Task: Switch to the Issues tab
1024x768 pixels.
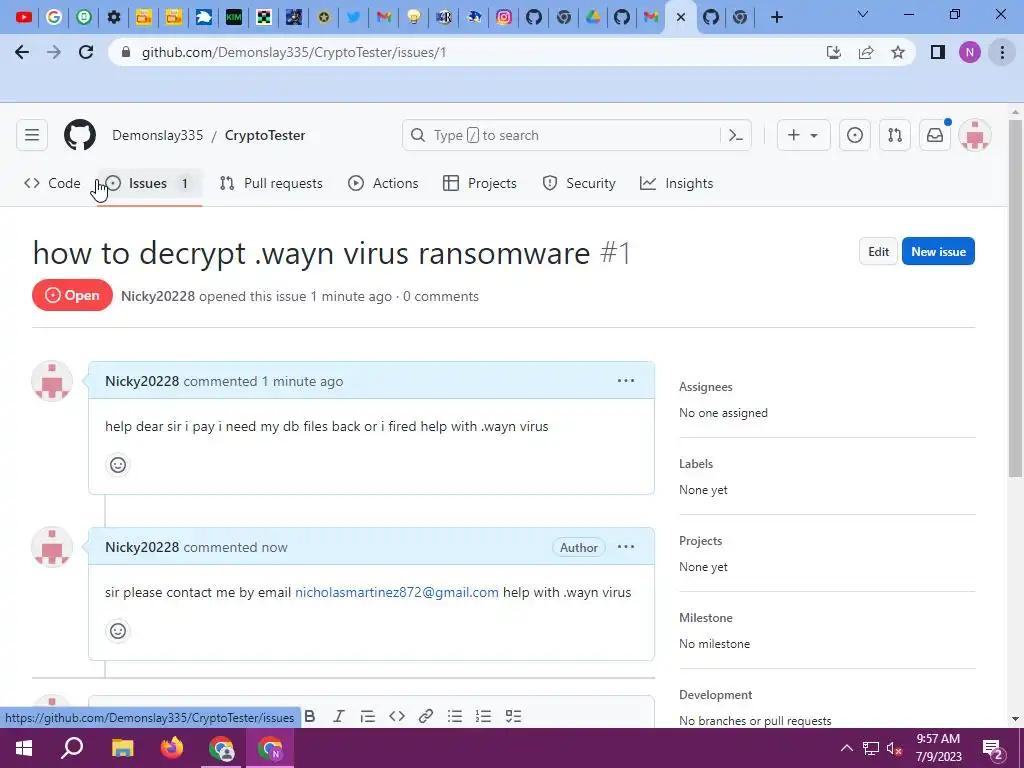Action: click(149, 184)
